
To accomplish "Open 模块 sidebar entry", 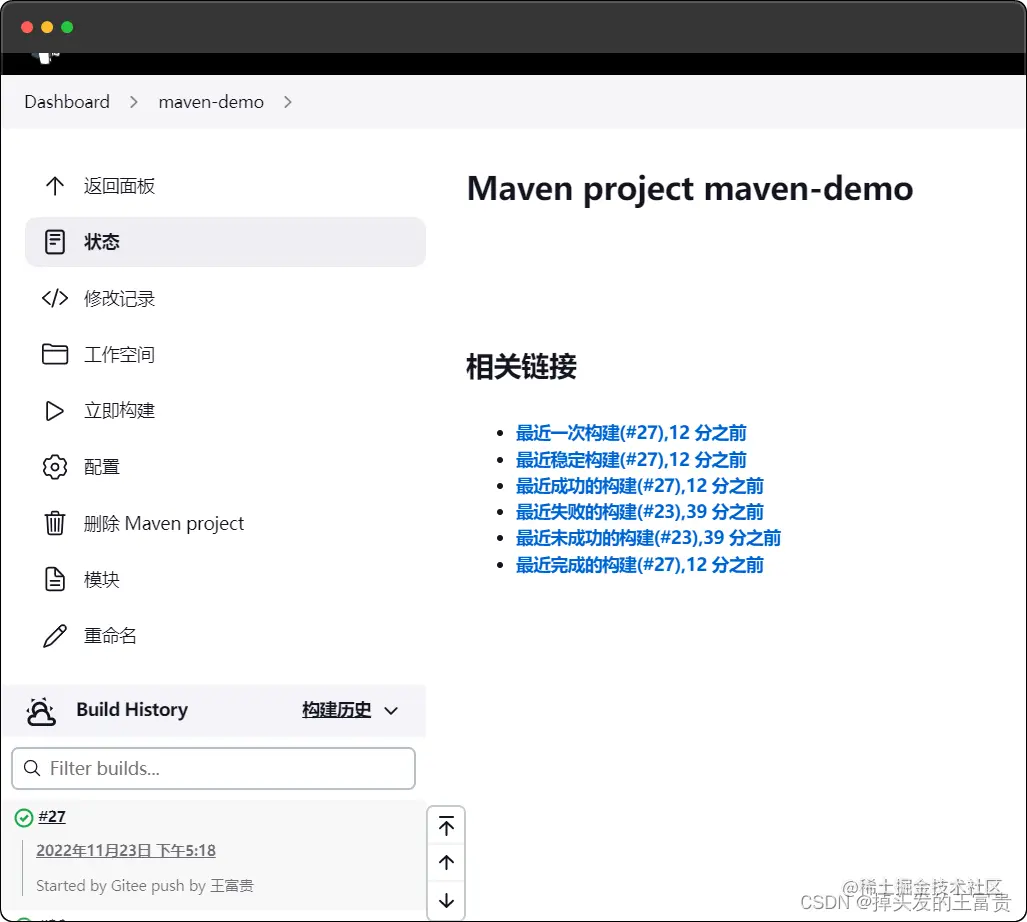I will [x=225, y=580].
